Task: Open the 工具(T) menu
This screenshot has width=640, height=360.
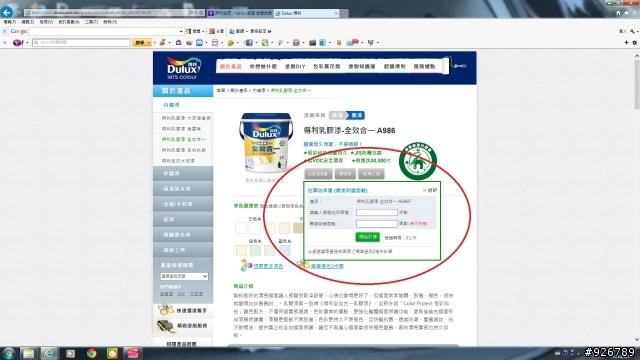Action: click(91, 22)
